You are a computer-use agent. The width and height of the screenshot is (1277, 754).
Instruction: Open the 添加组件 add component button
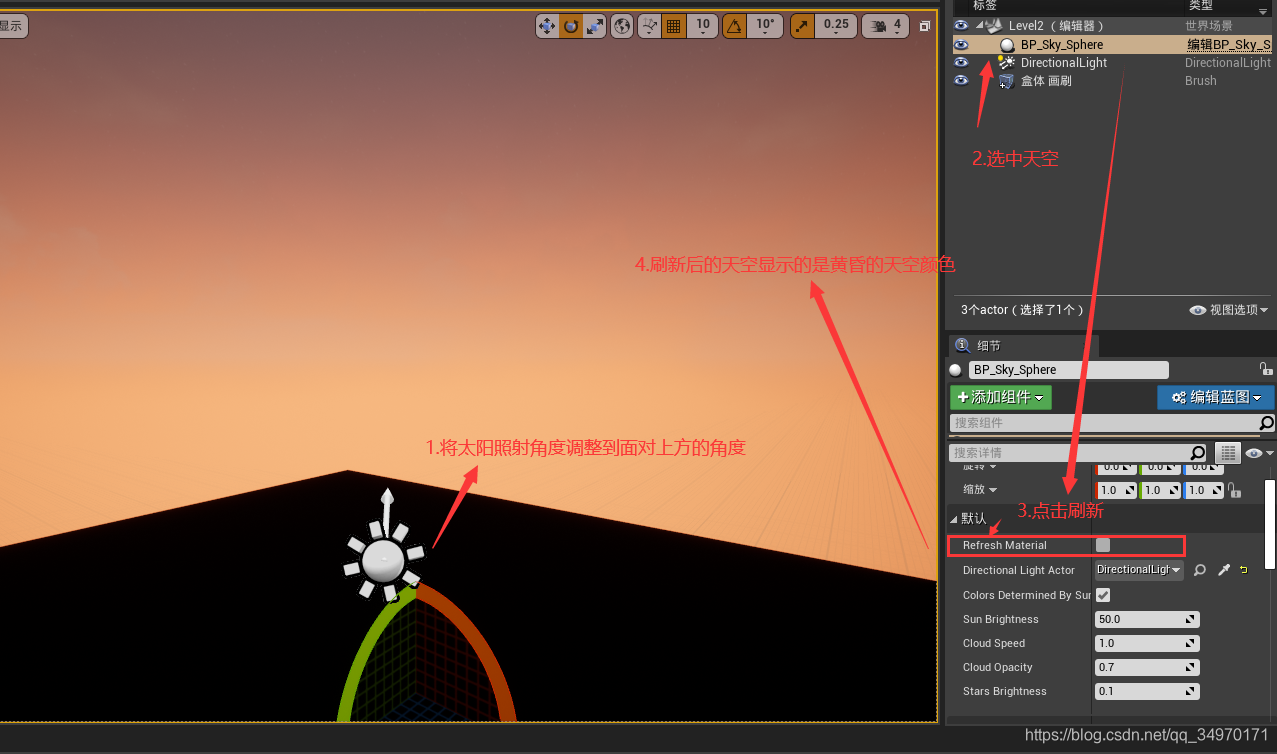[1001, 398]
